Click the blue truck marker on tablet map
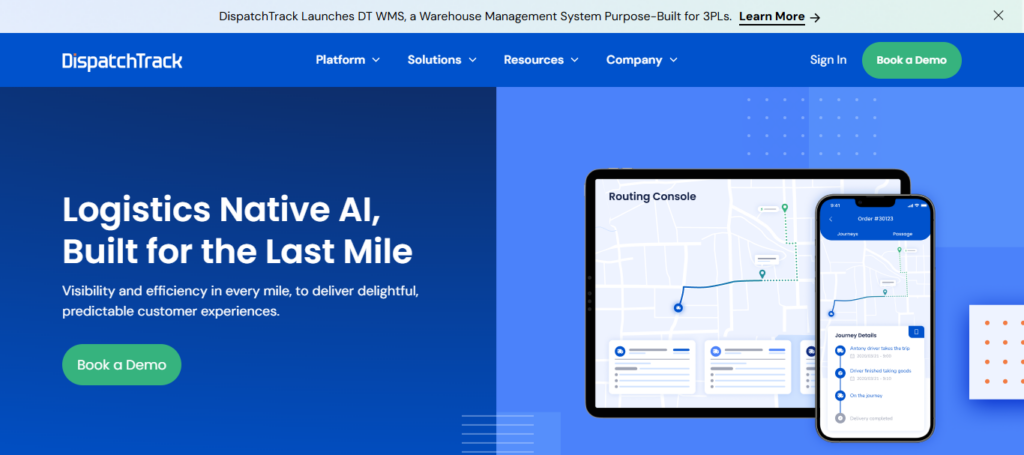This screenshot has height=455, width=1024. tap(678, 307)
